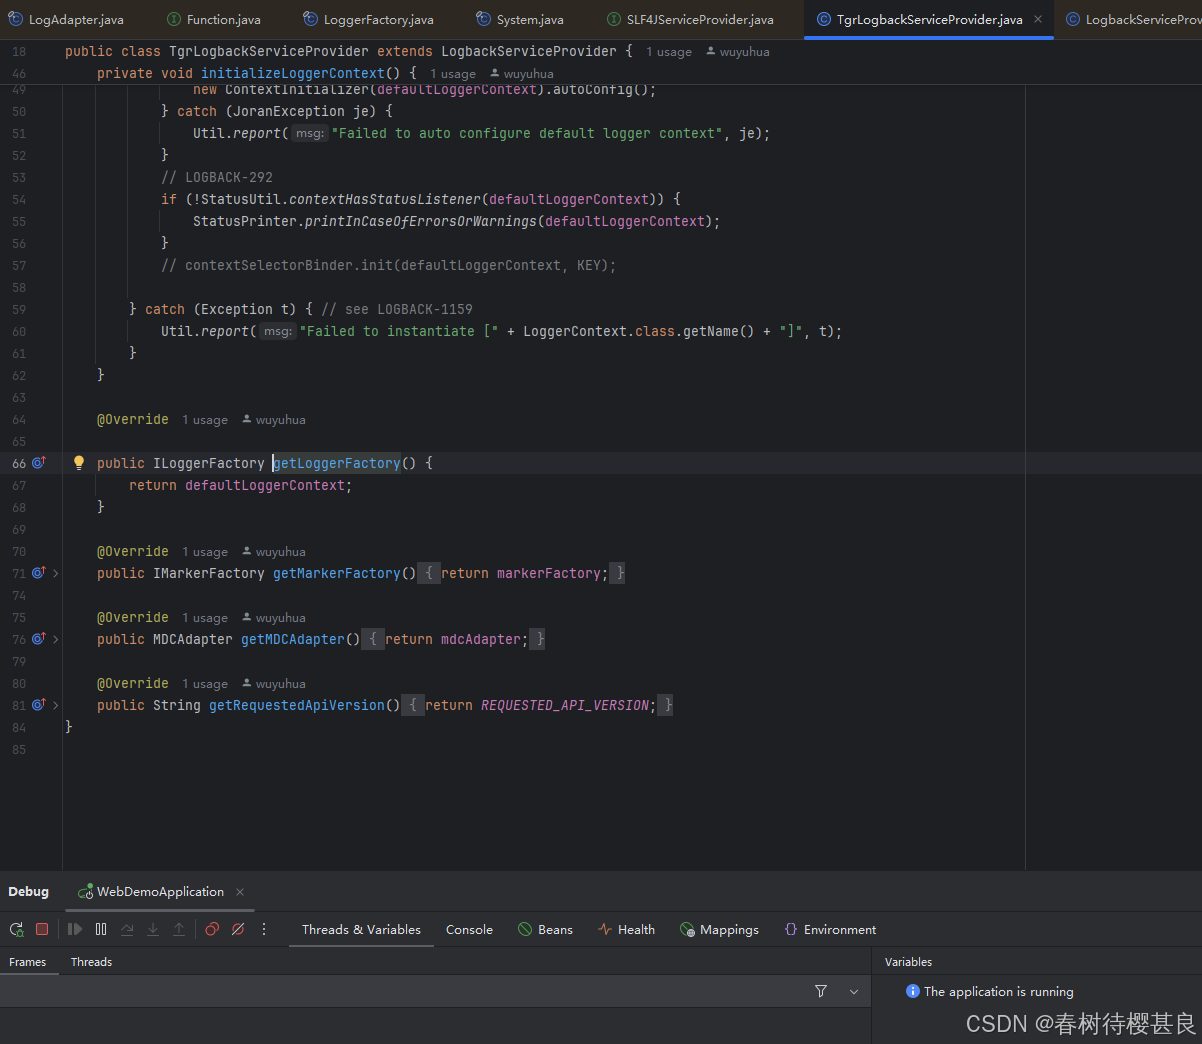Open the Beans tab
Viewport: 1202px width, 1044px height.
click(x=545, y=929)
